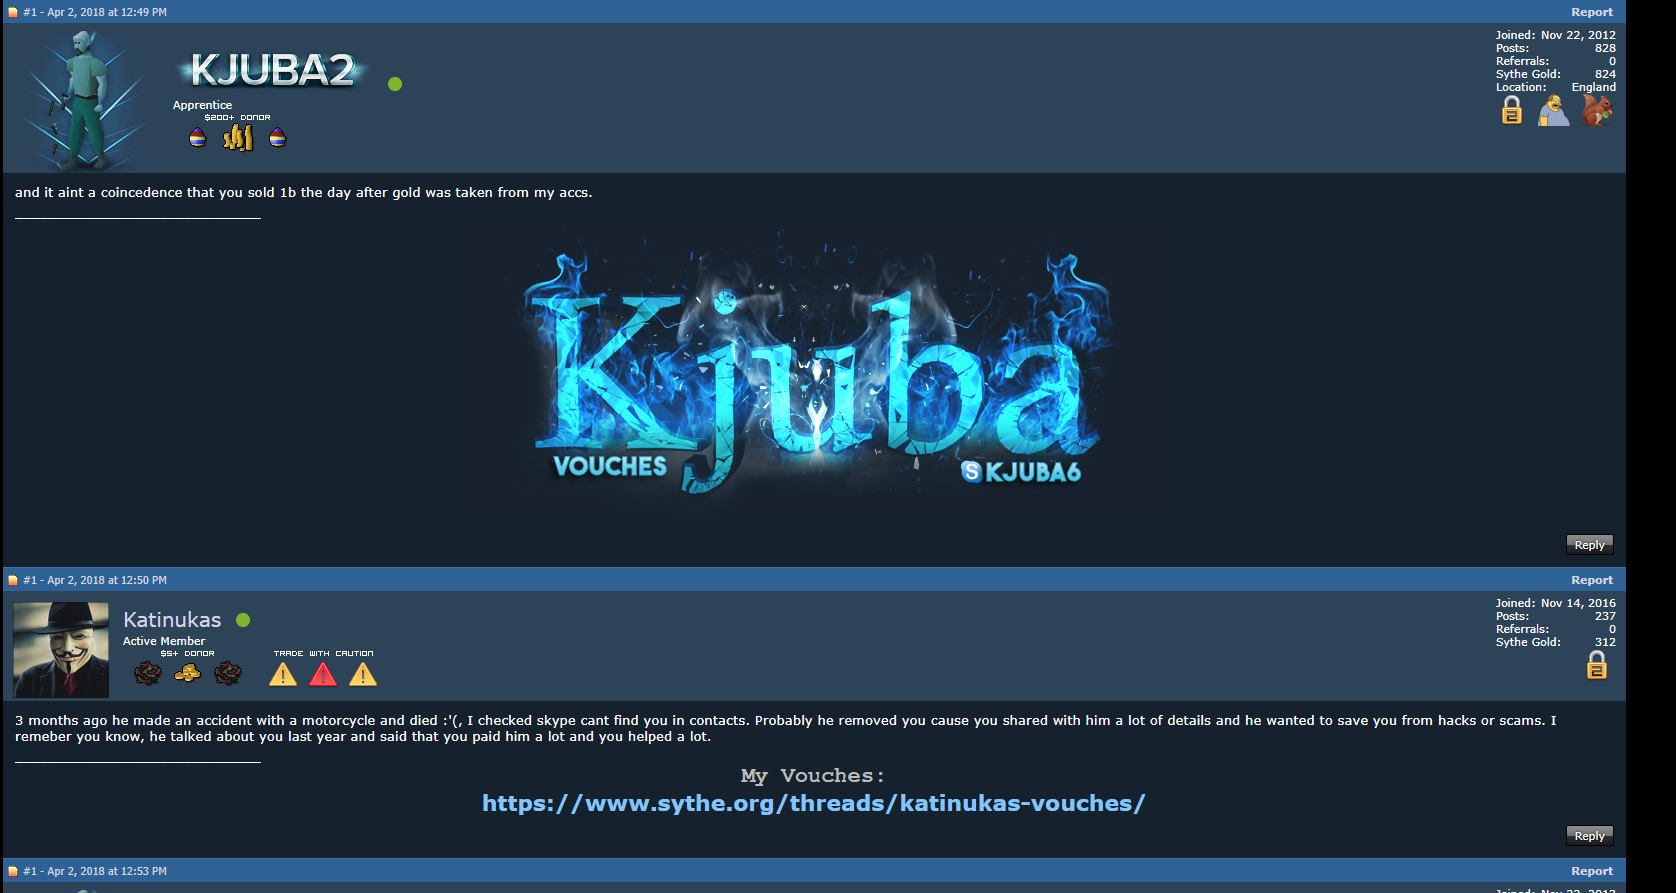The image size is (1676, 893).
Task: Open the katinukas-vouches thread link
Action: pyautogui.click(x=813, y=803)
